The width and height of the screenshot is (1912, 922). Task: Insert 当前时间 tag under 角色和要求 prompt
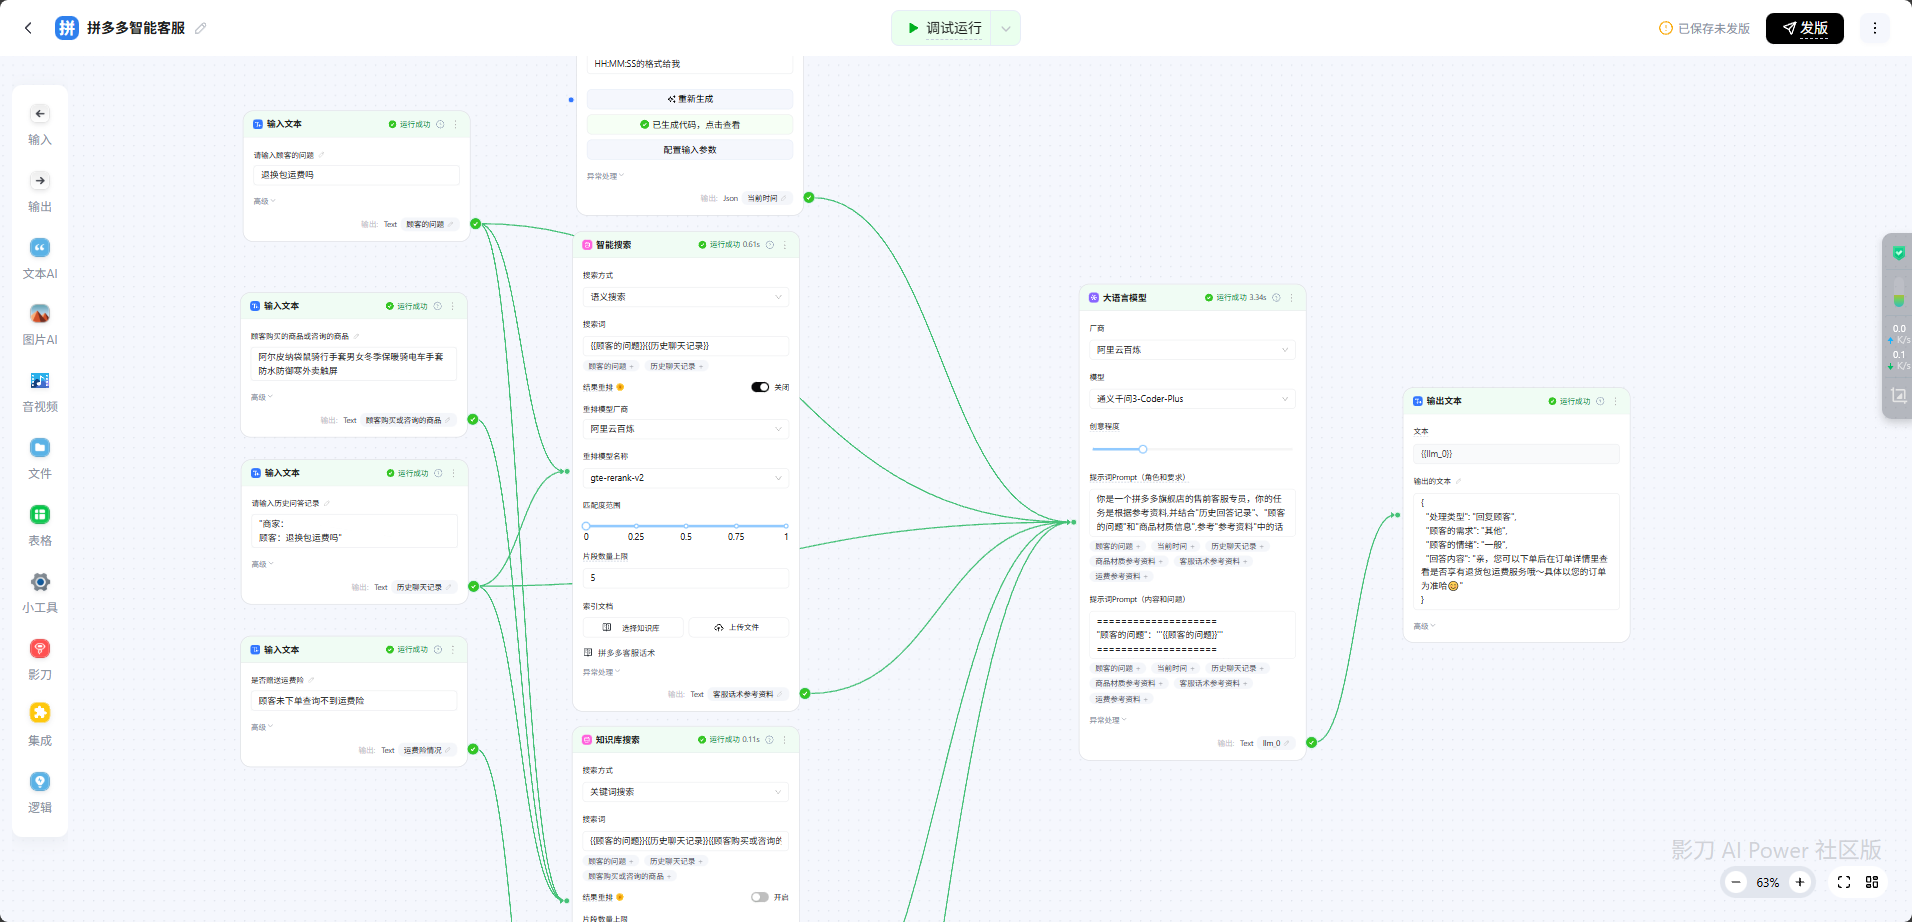[1175, 546]
